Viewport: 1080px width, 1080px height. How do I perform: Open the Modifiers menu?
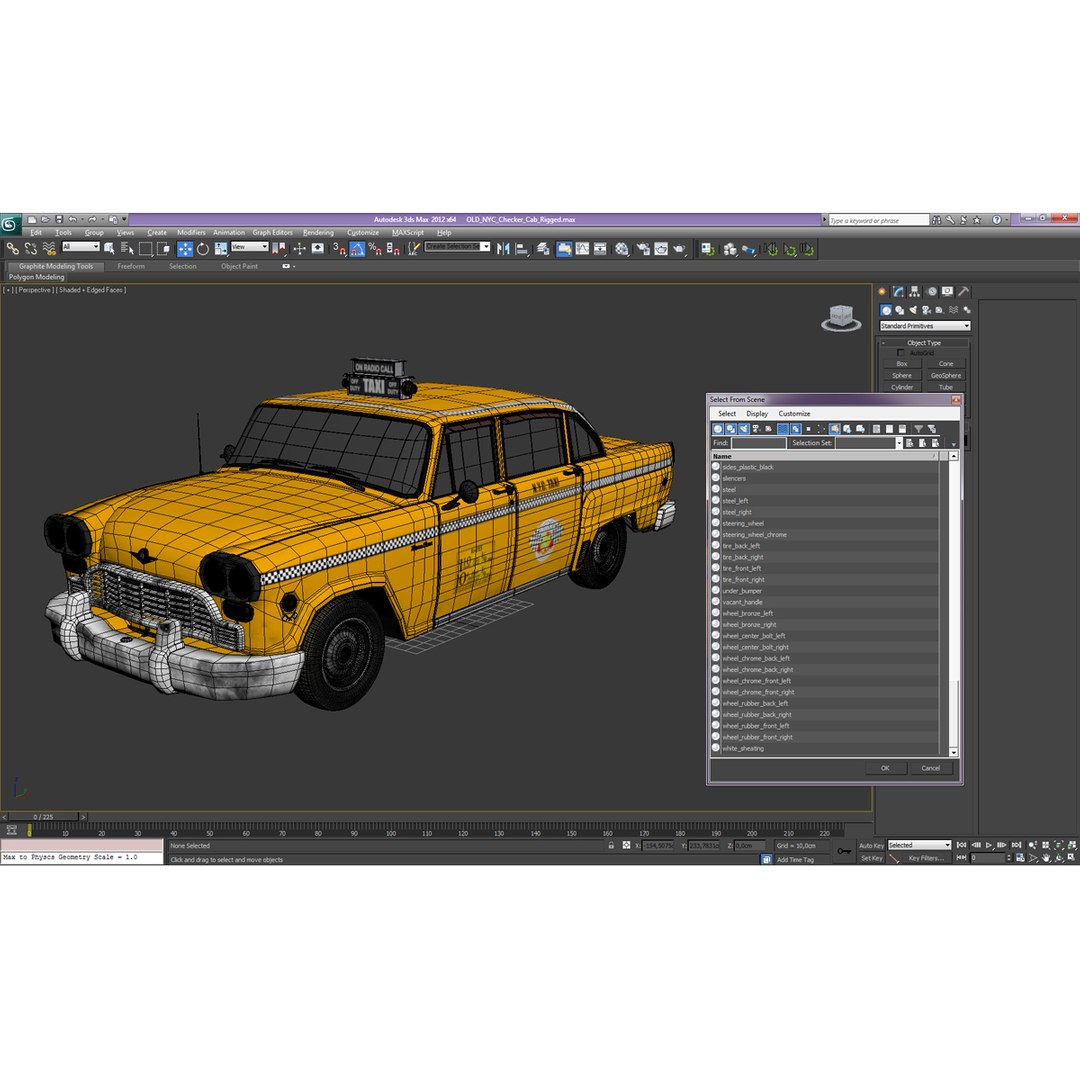[191, 233]
